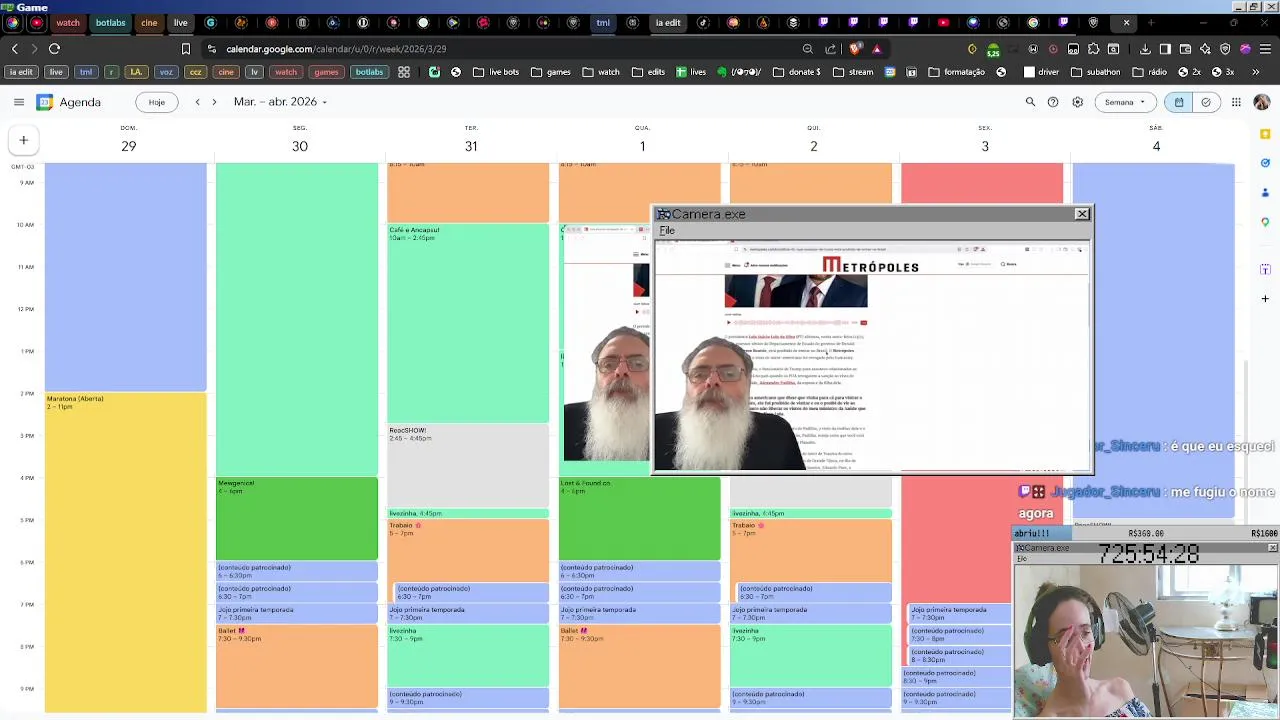Open browser Downloads icon

click(x=1145, y=49)
